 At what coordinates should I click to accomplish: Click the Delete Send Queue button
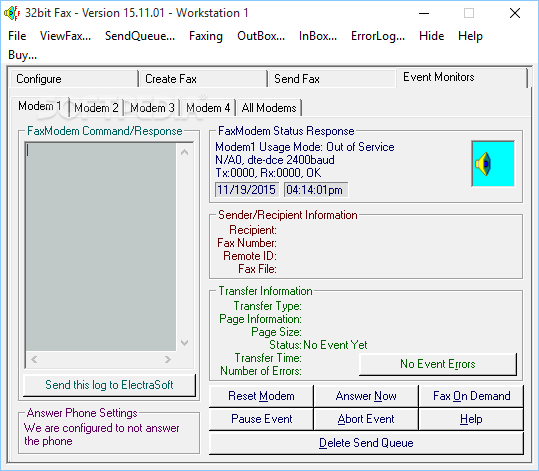point(366,443)
